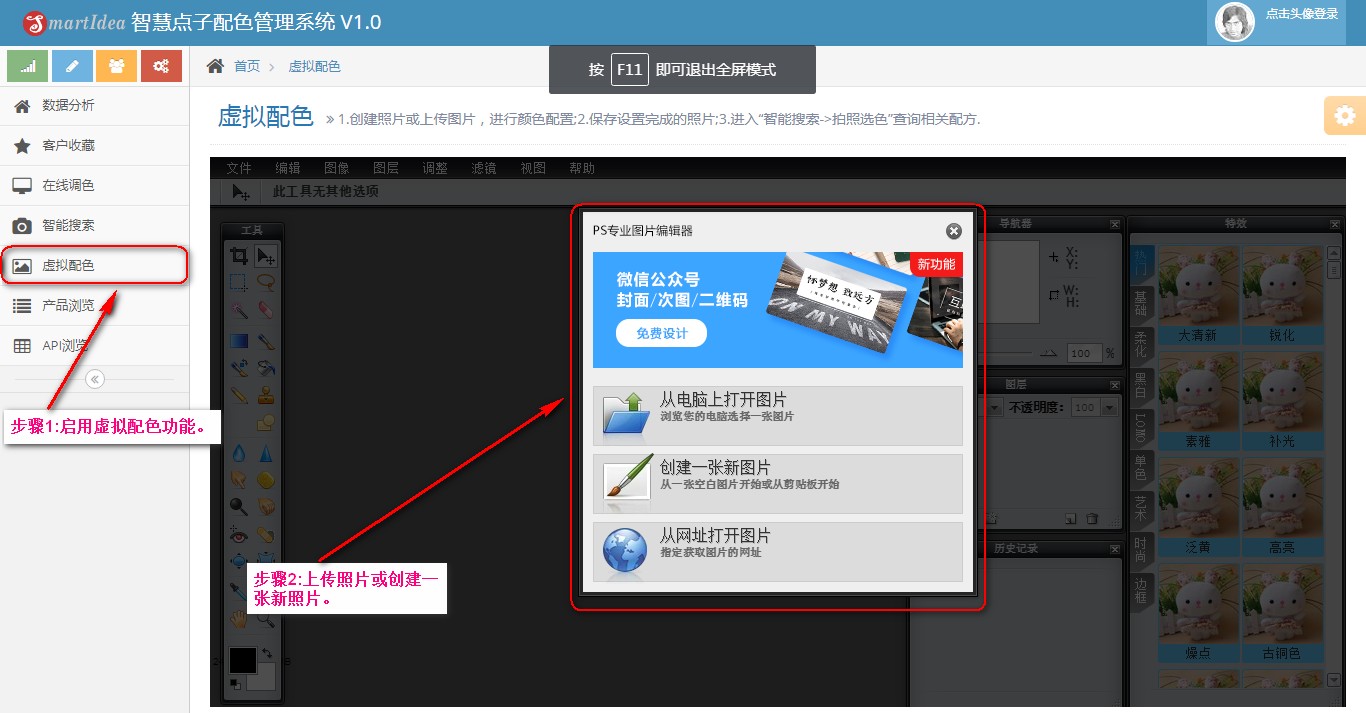Open the 不透明度 opacity dropdown arrow
The image size is (1366, 713).
pos(1109,408)
